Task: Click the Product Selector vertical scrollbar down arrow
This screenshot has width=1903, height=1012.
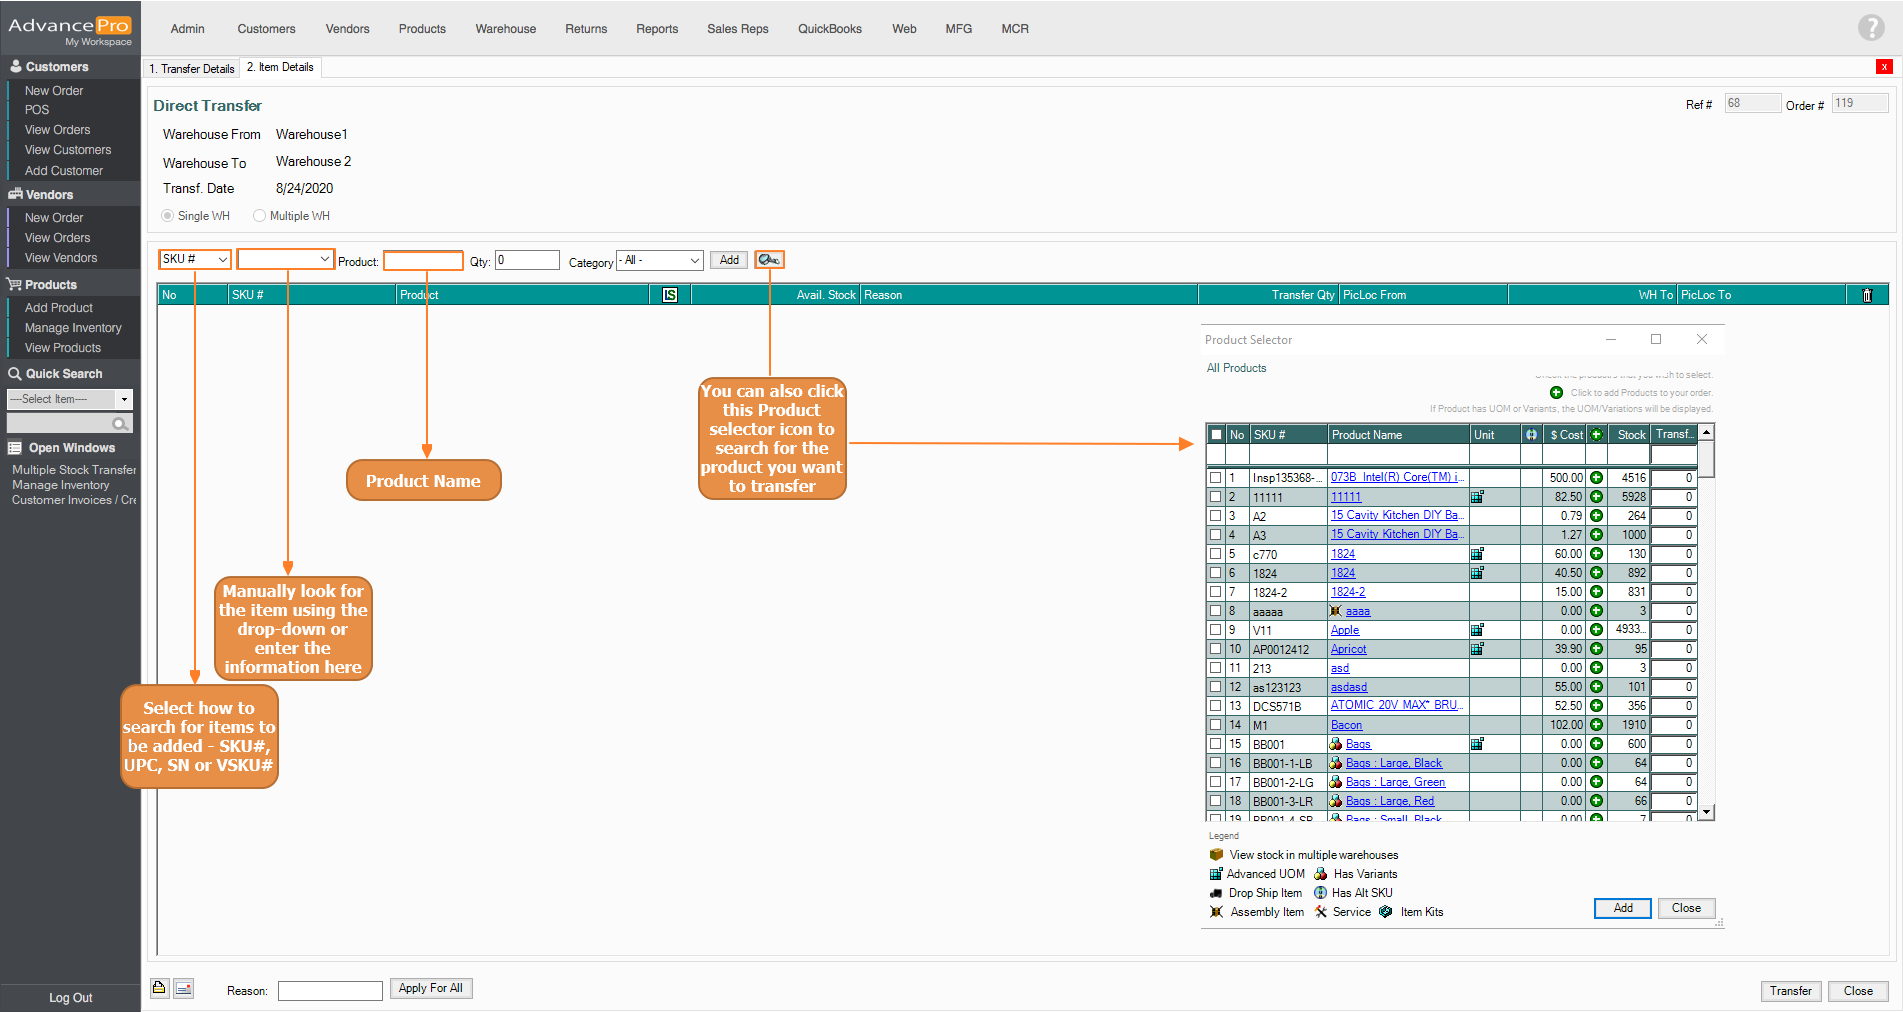Action: click(x=1707, y=812)
